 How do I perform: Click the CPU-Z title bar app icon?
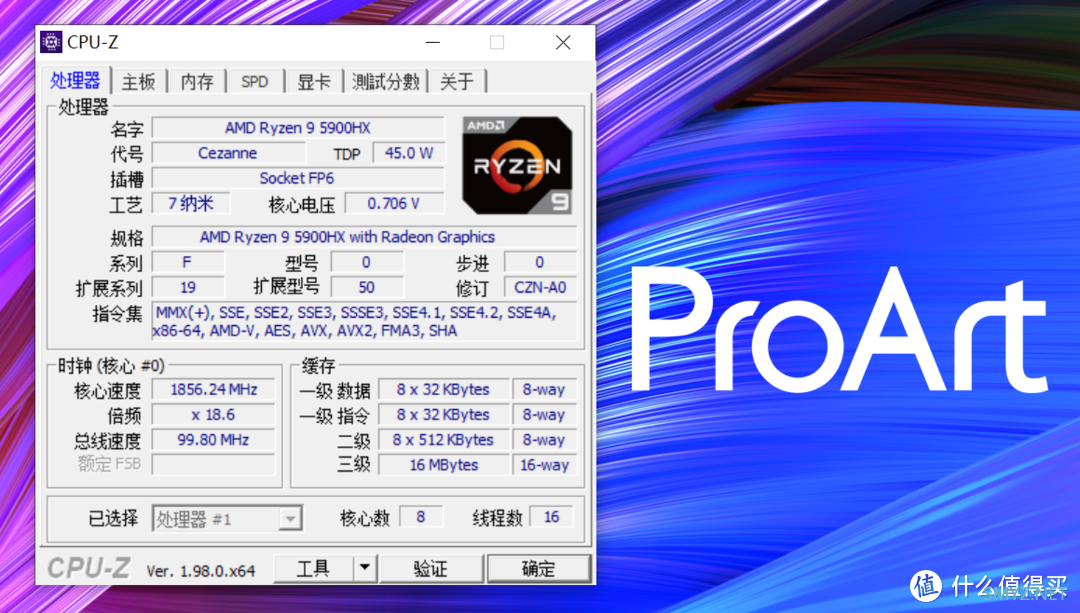coord(51,42)
